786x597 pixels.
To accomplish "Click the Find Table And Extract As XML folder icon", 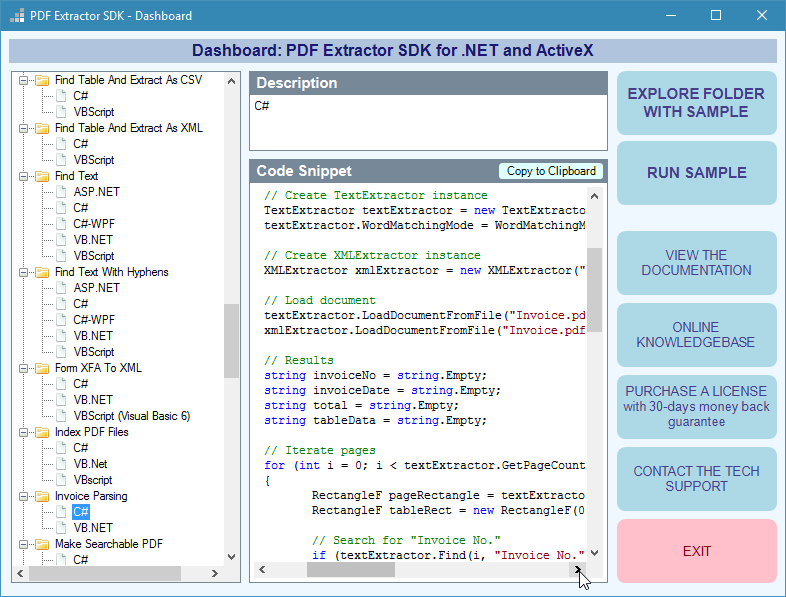I will click(x=42, y=128).
